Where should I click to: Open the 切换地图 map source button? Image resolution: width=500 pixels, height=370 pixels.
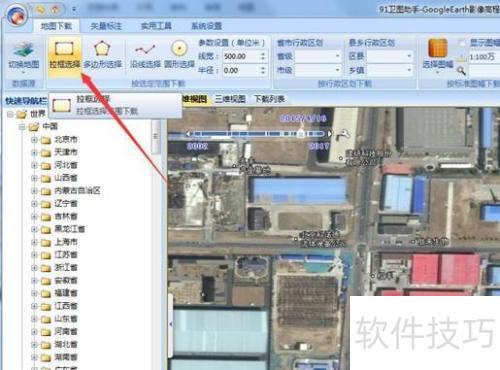tap(23, 57)
